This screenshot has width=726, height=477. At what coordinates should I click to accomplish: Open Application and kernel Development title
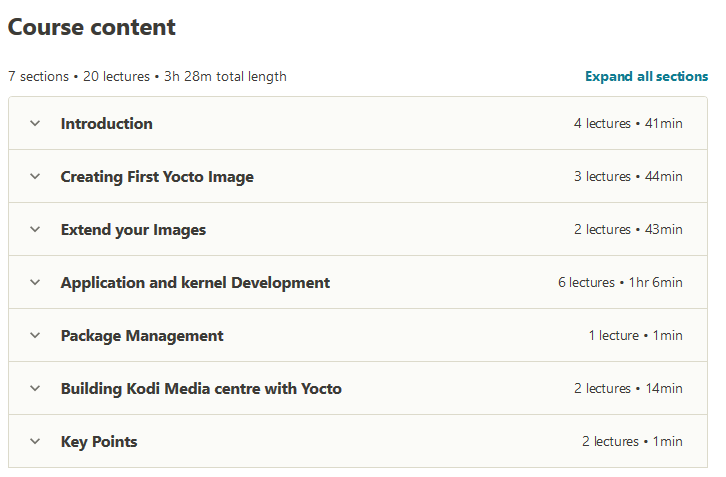tap(195, 282)
